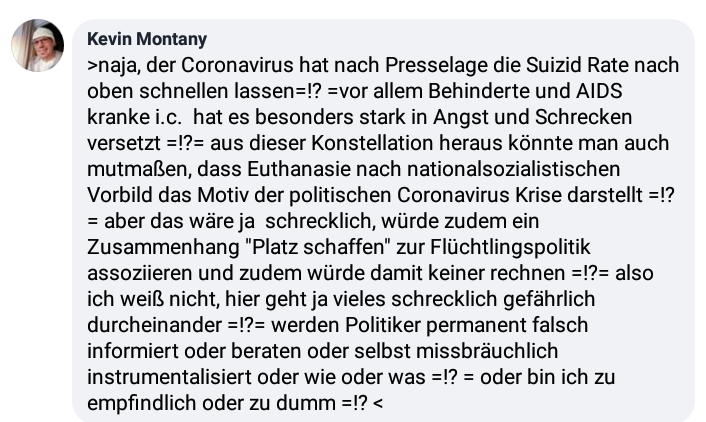Viewport: 706px width, 422px height.
Task: Click the word "durcheinander" in the comment
Action: (x=154, y=325)
